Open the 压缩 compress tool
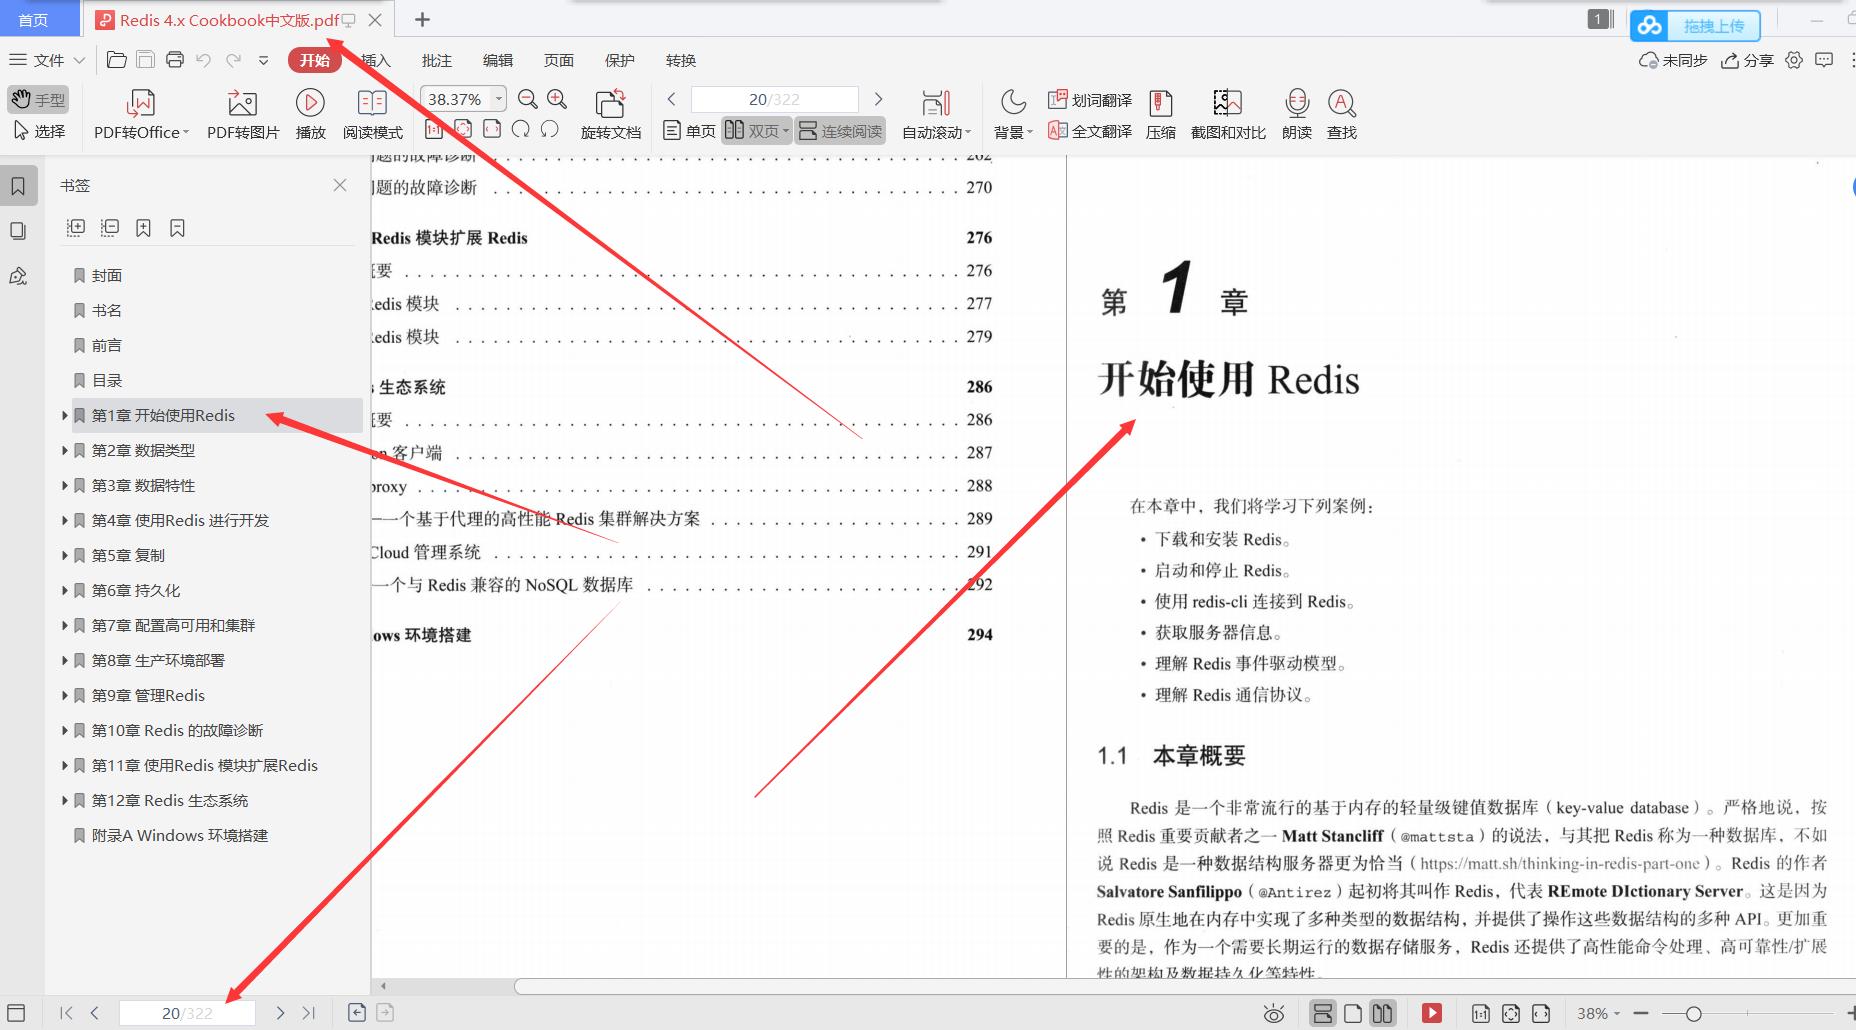This screenshot has width=1856, height=1030. pos(1160,114)
